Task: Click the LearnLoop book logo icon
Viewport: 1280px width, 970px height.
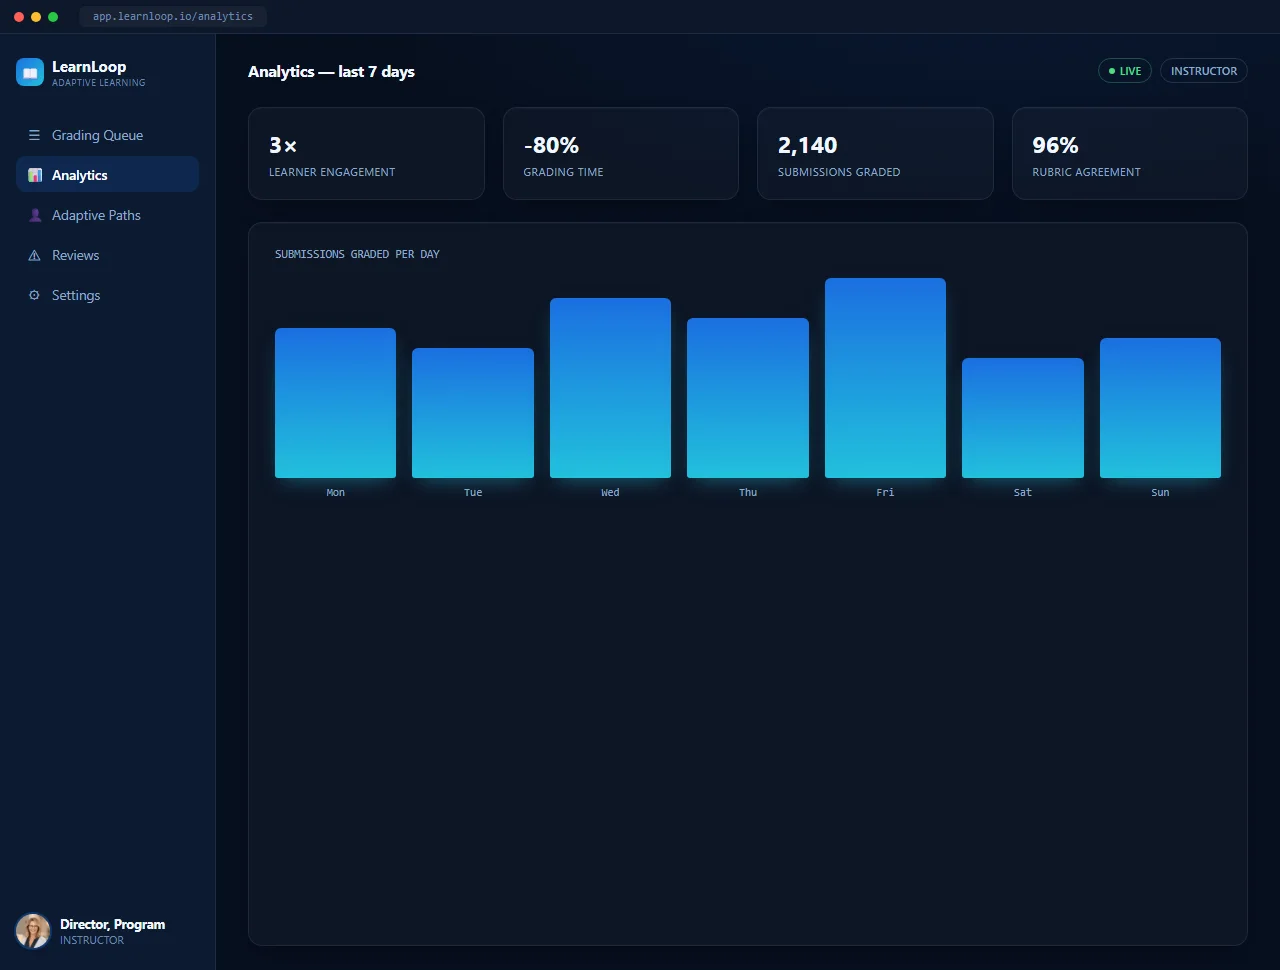Action: coord(30,72)
